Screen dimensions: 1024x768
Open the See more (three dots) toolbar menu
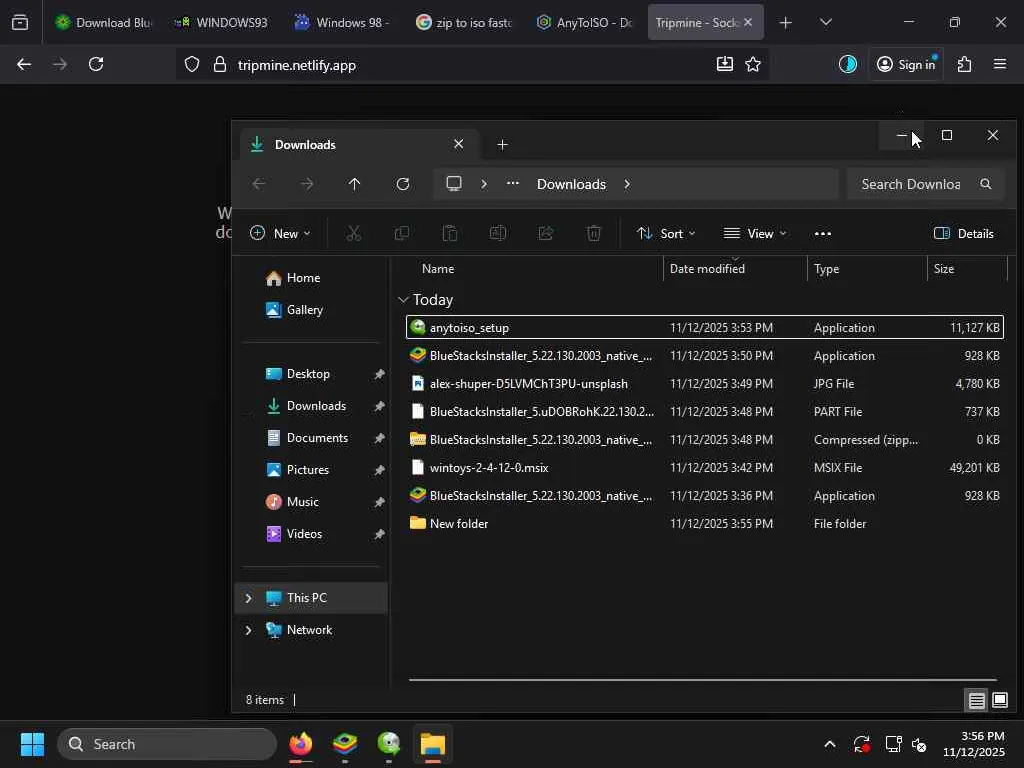tap(823, 233)
